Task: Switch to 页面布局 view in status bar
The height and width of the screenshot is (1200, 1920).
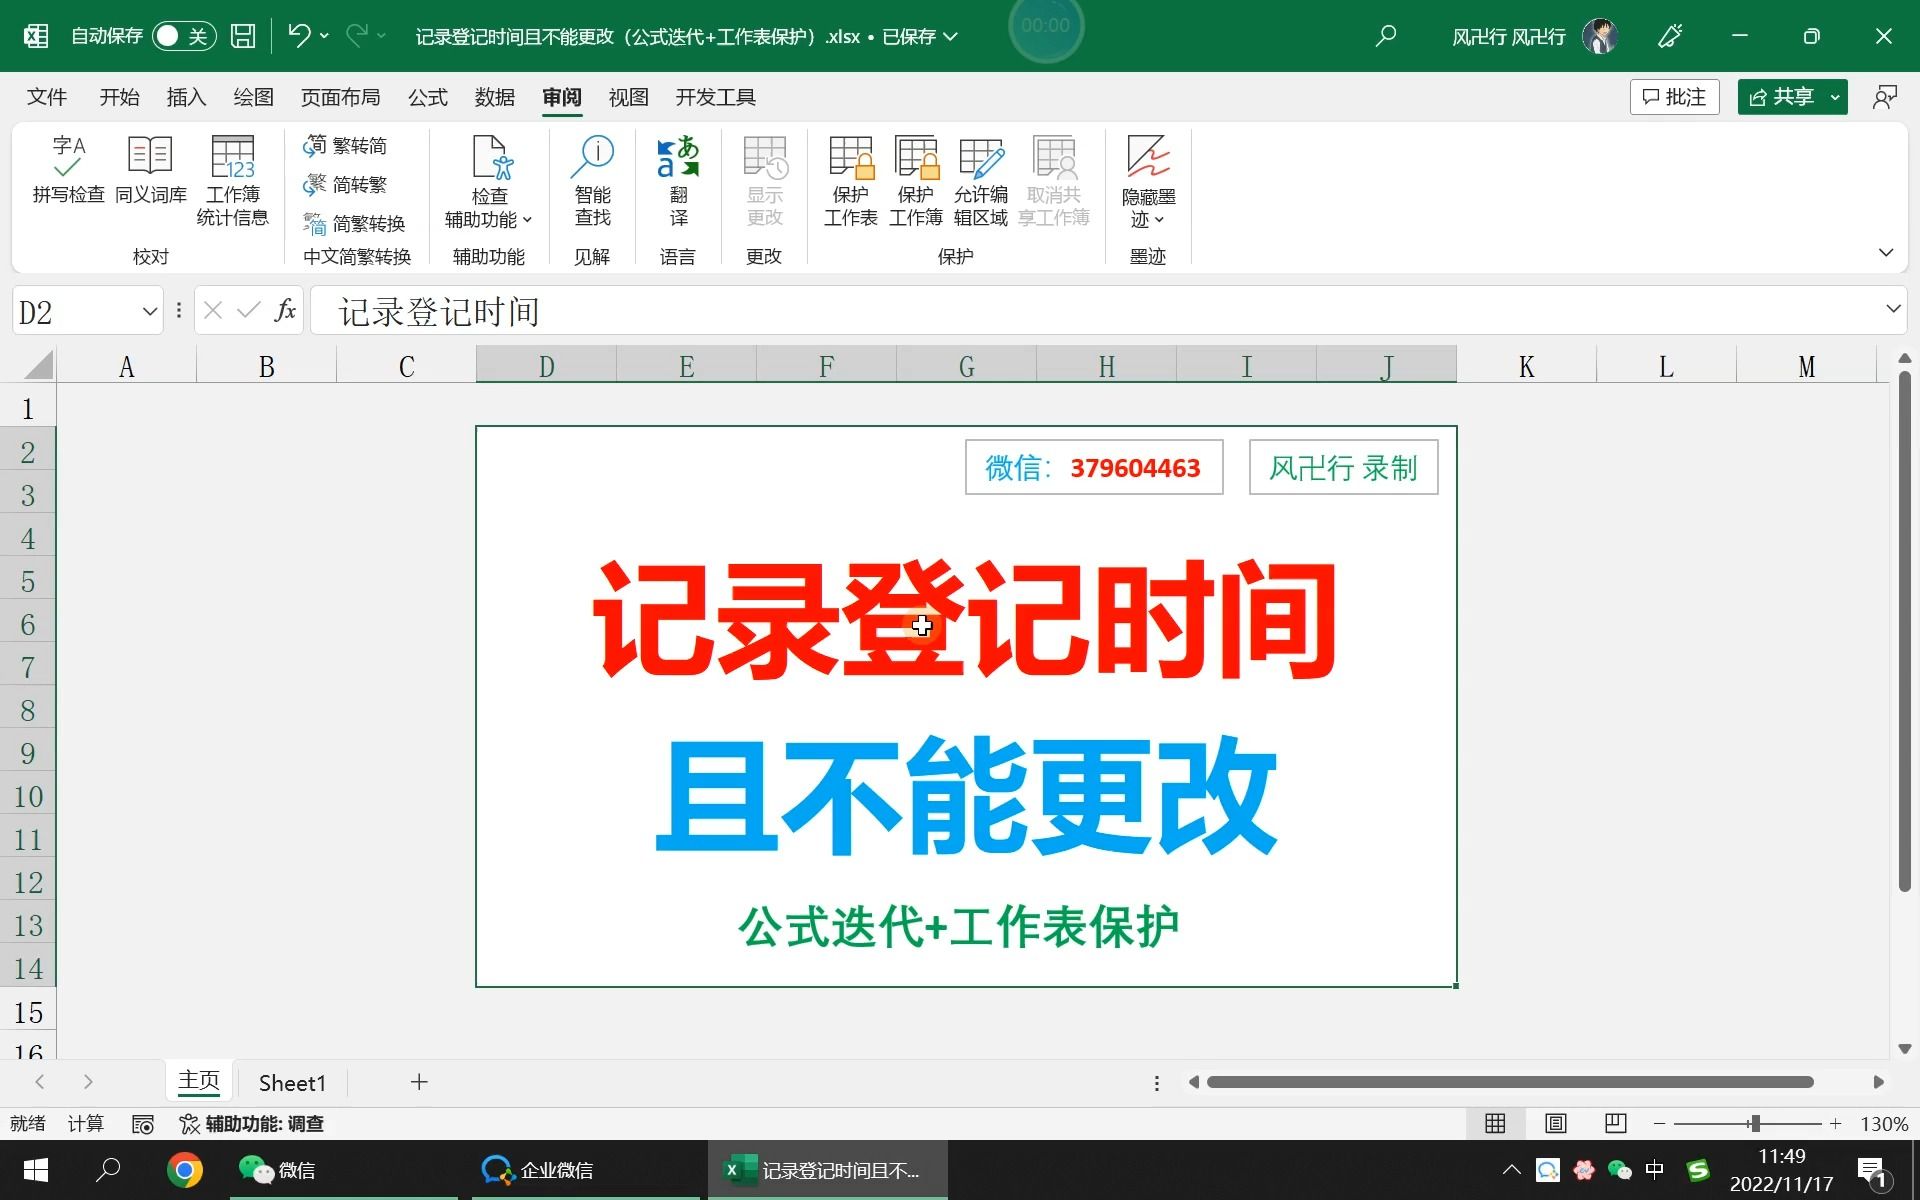Action: click(x=1555, y=1123)
